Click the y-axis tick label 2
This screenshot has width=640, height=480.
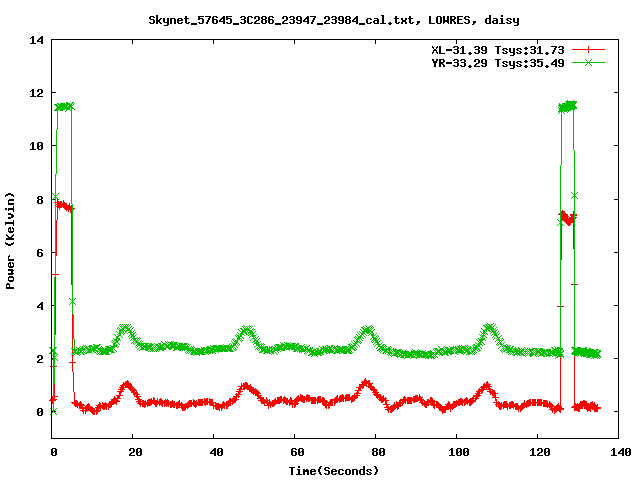tap(40, 359)
